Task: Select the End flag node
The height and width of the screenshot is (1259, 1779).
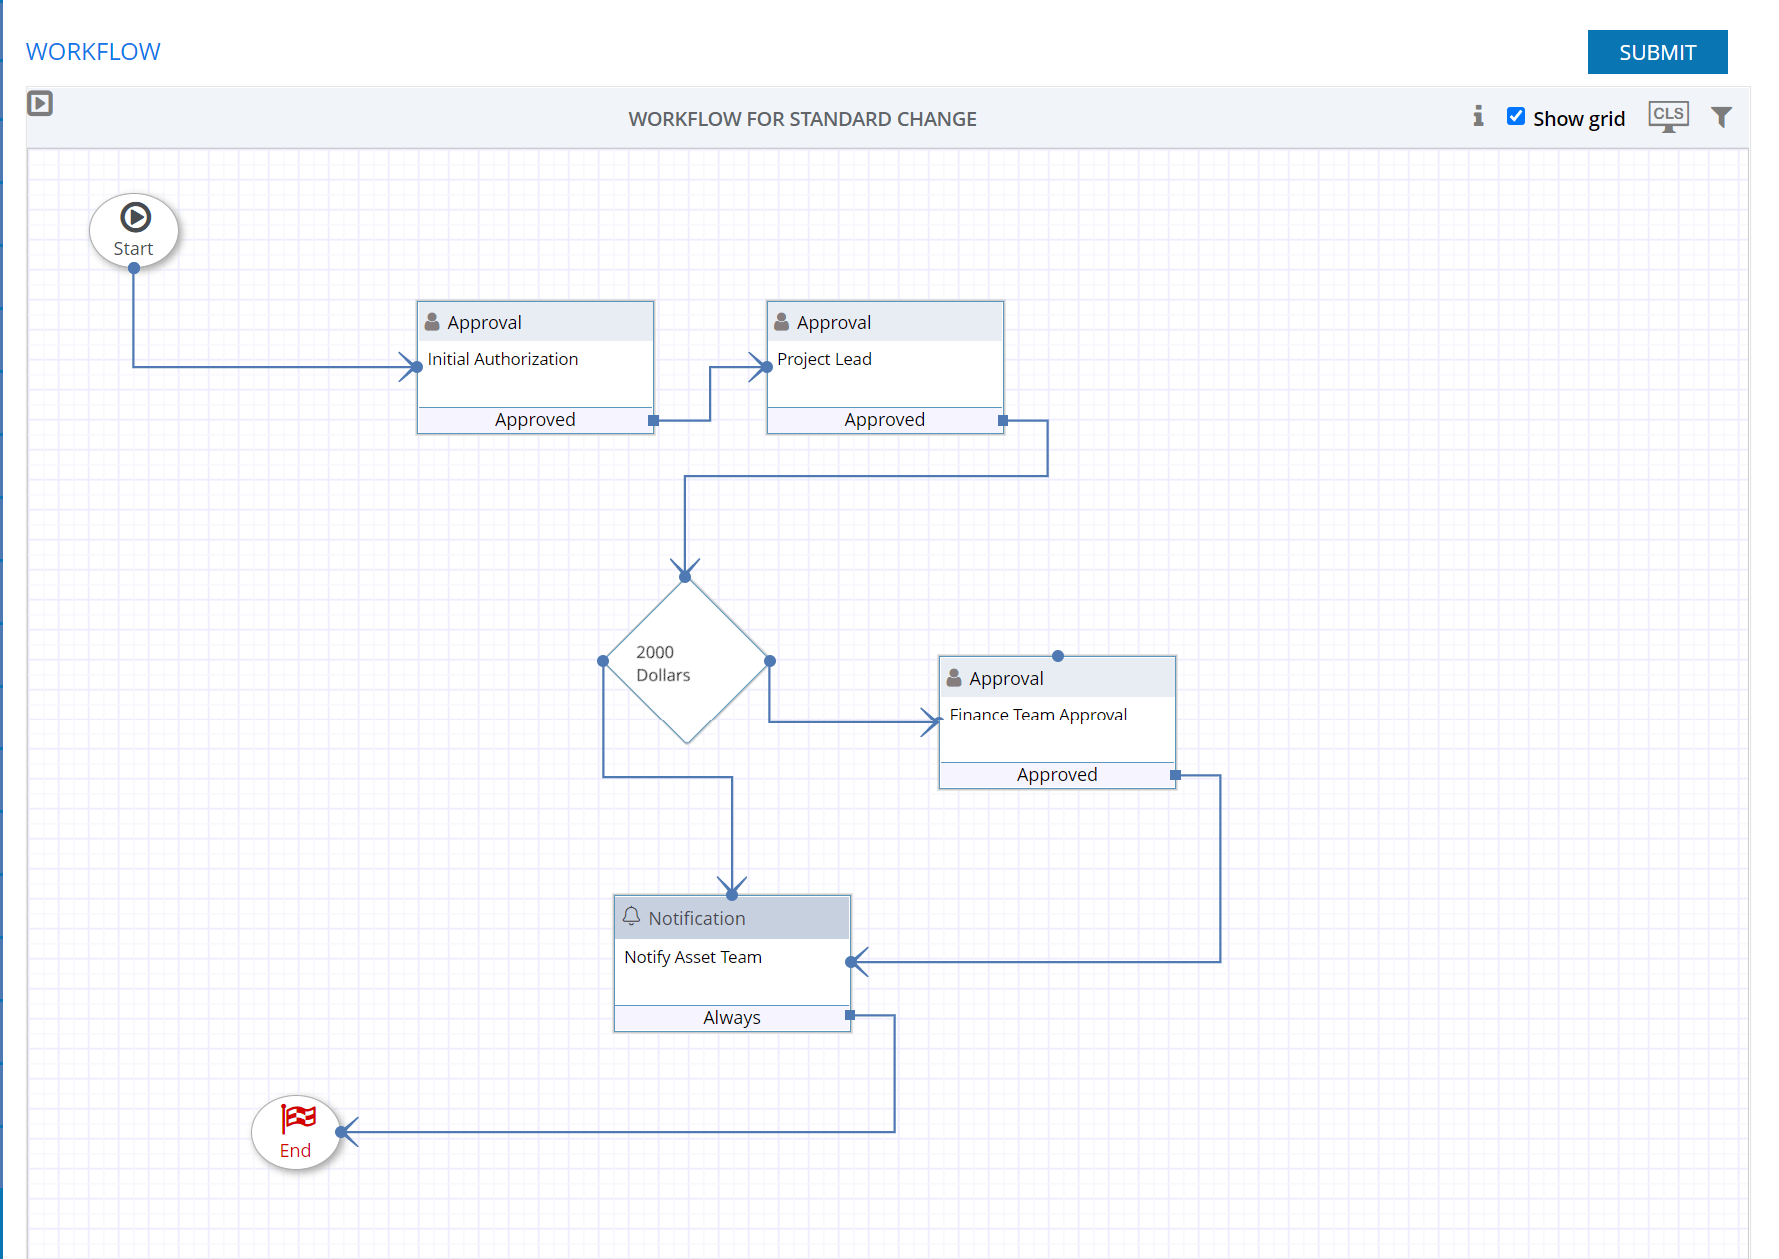Action: pyautogui.click(x=296, y=1132)
